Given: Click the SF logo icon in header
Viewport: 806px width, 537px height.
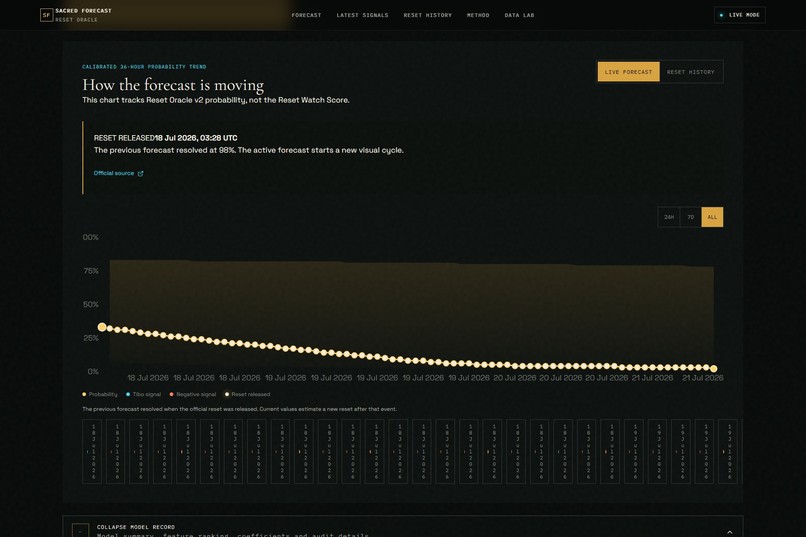Looking at the screenshot, I should [x=46, y=15].
